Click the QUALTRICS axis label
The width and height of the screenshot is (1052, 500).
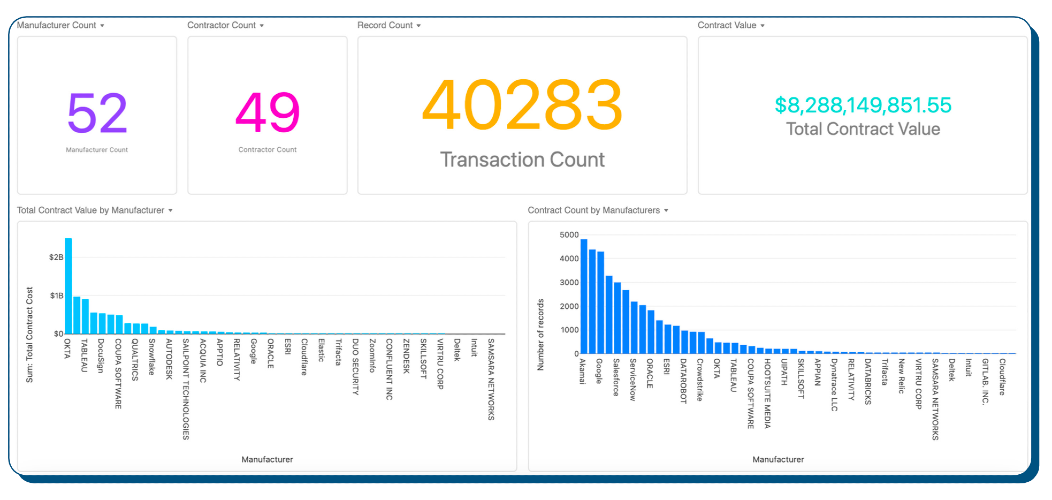pos(136,359)
